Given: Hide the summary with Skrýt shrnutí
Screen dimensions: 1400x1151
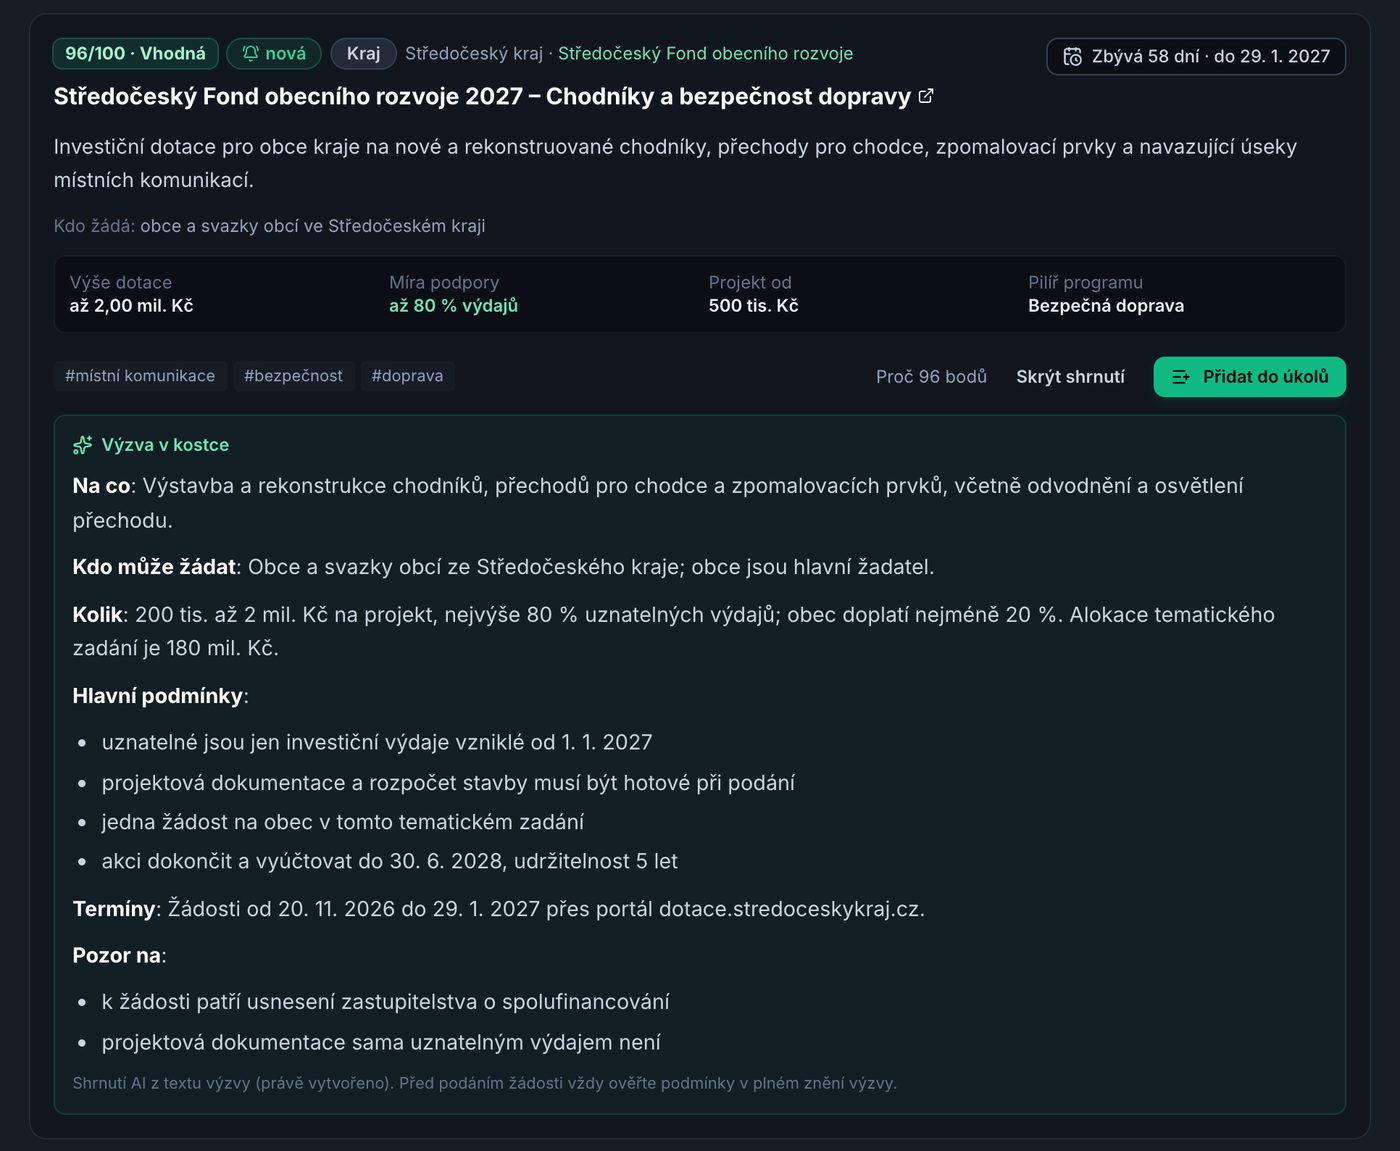Looking at the screenshot, I should tap(1070, 377).
